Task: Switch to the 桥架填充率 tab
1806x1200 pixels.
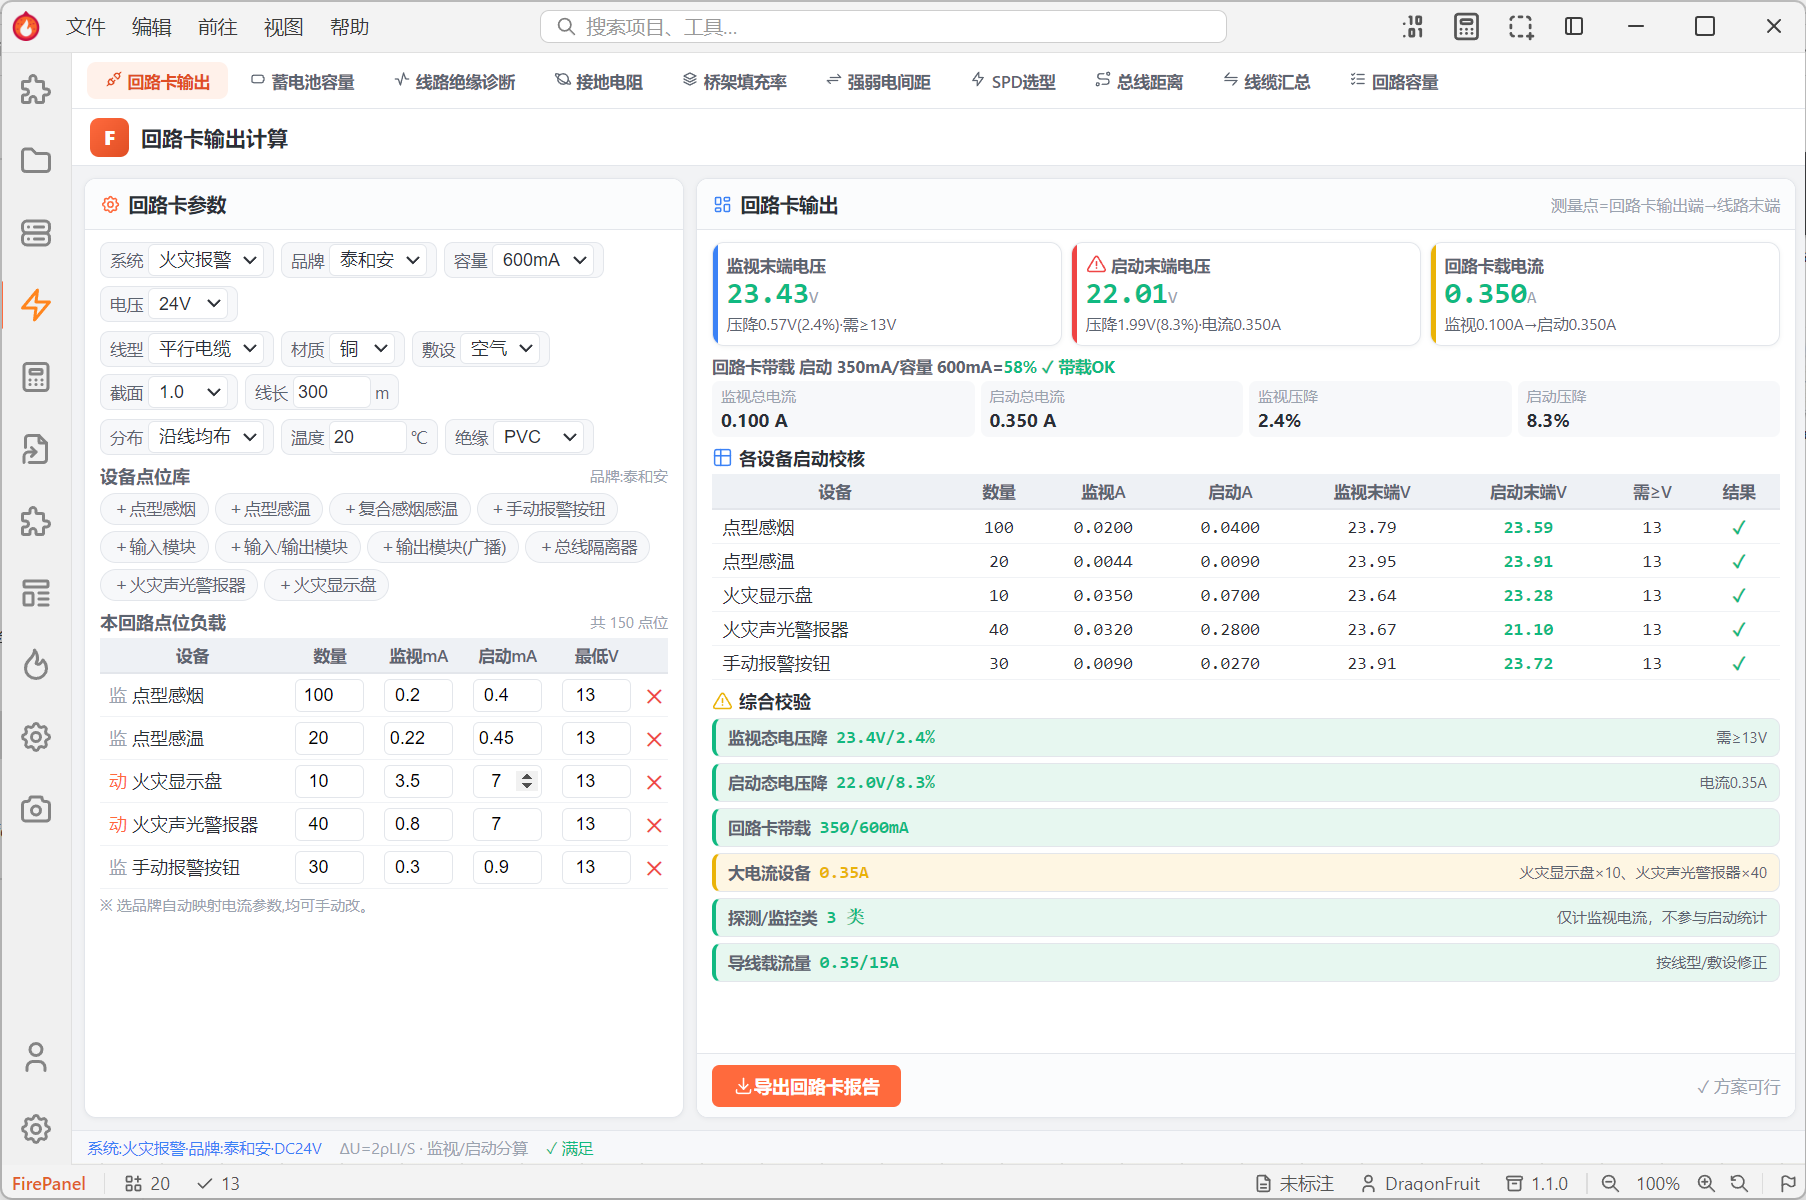Action: [x=735, y=81]
